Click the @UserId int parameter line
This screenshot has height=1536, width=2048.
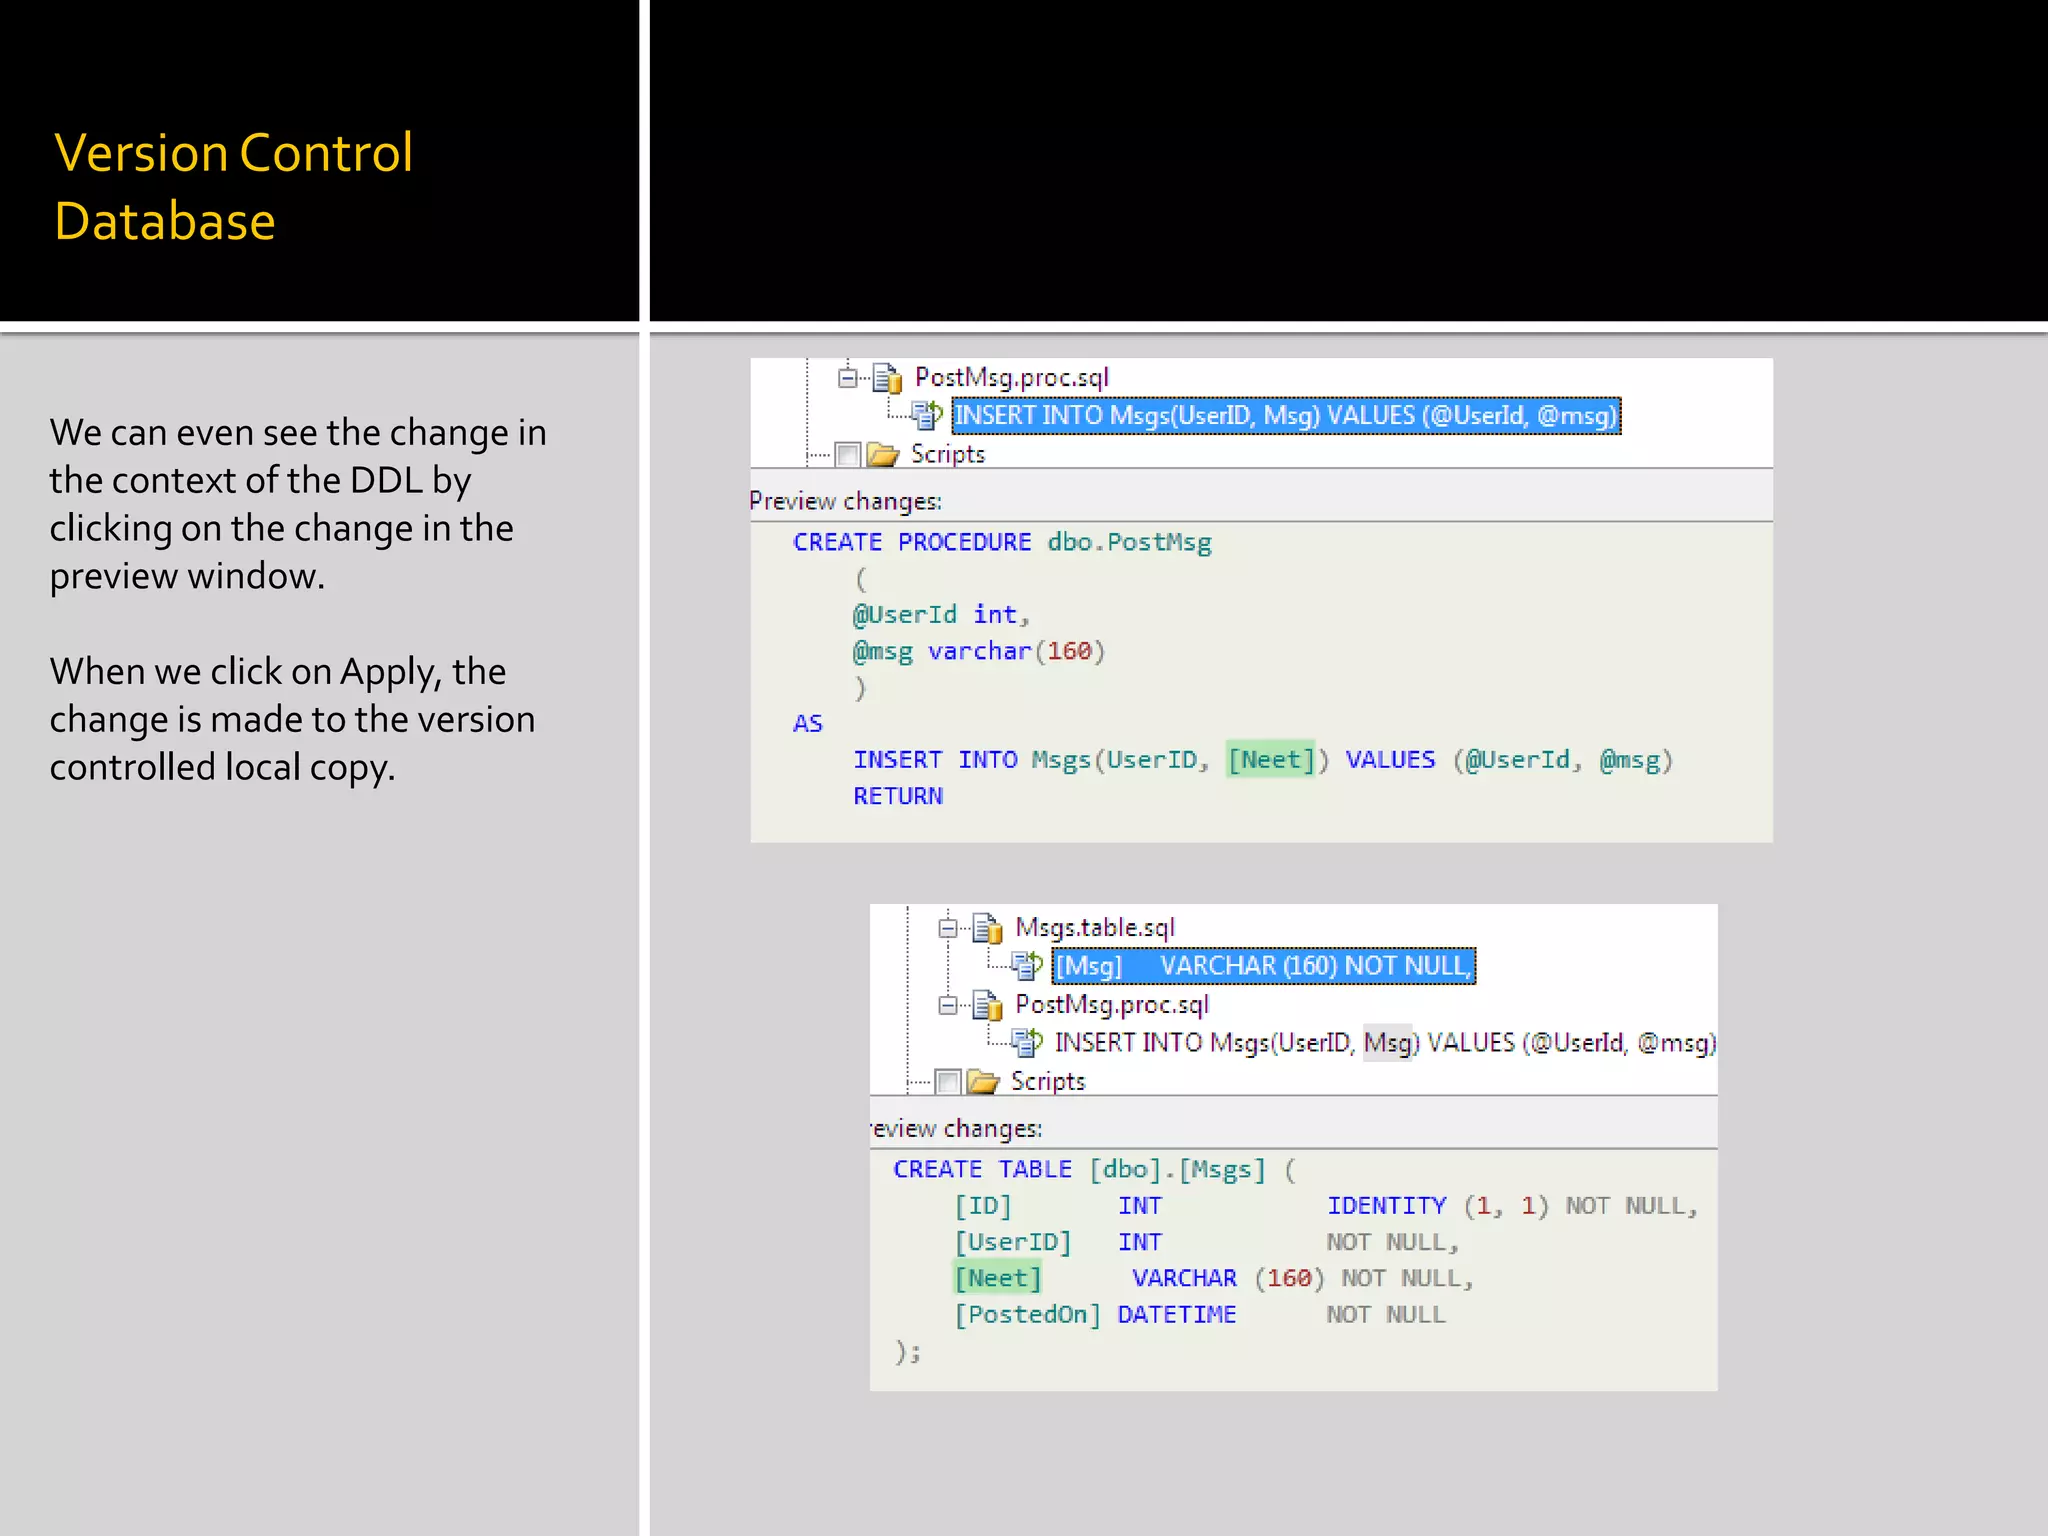pyautogui.click(x=941, y=614)
